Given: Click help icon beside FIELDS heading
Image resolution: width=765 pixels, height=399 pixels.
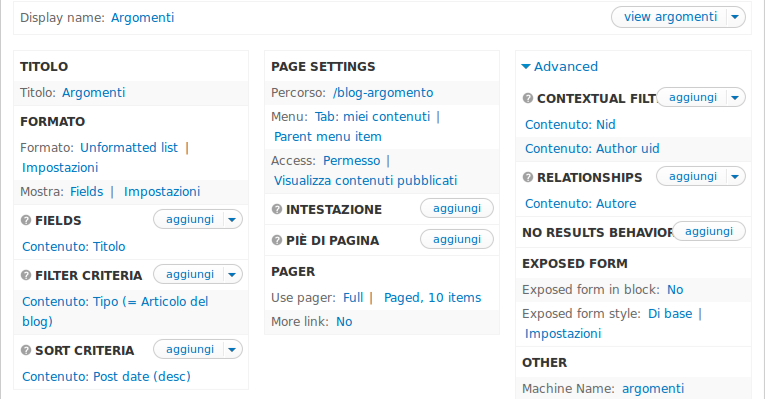Looking at the screenshot, I should [x=26, y=220].
